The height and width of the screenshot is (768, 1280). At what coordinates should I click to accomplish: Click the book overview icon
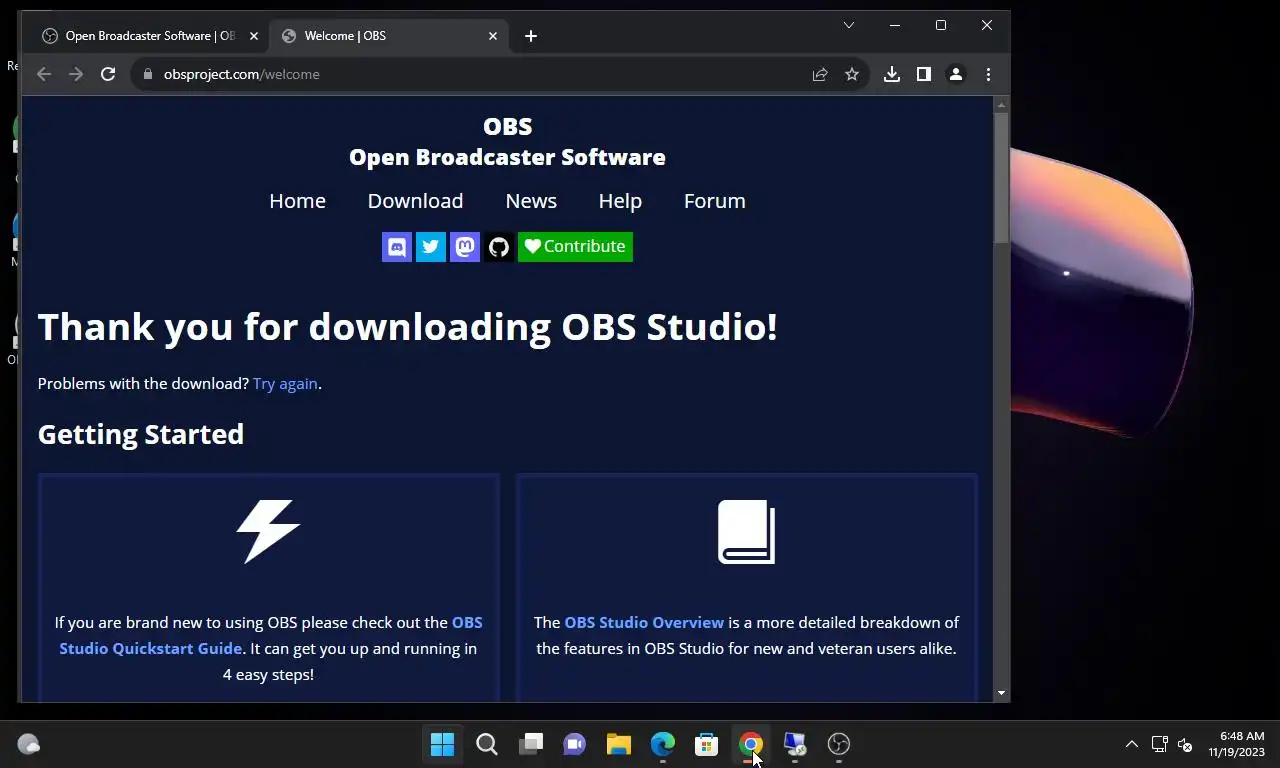point(746,532)
